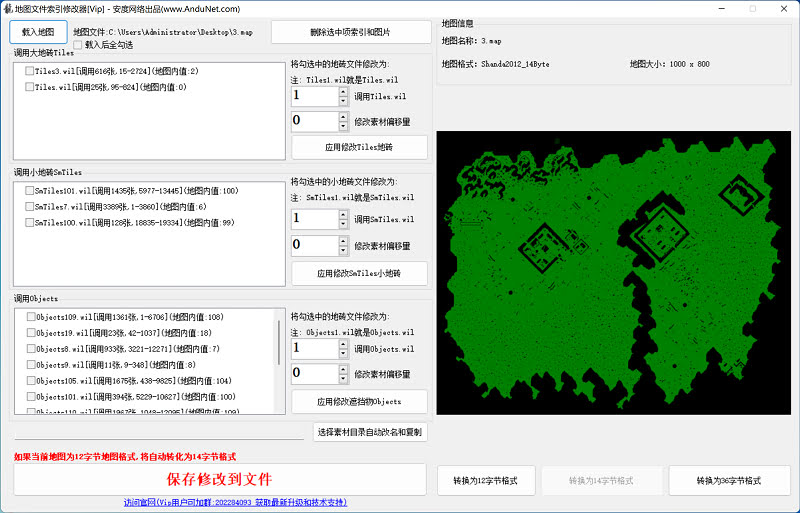The image size is (800, 513).
Task: Increase Tiles 修改素材偏移量 with up arrow
Action: [343, 117]
